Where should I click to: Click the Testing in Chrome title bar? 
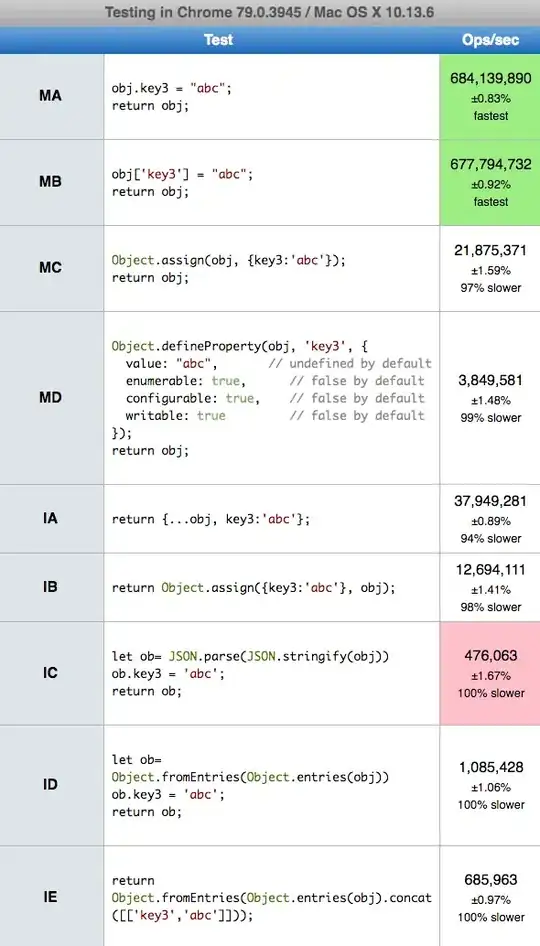(x=270, y=12)
